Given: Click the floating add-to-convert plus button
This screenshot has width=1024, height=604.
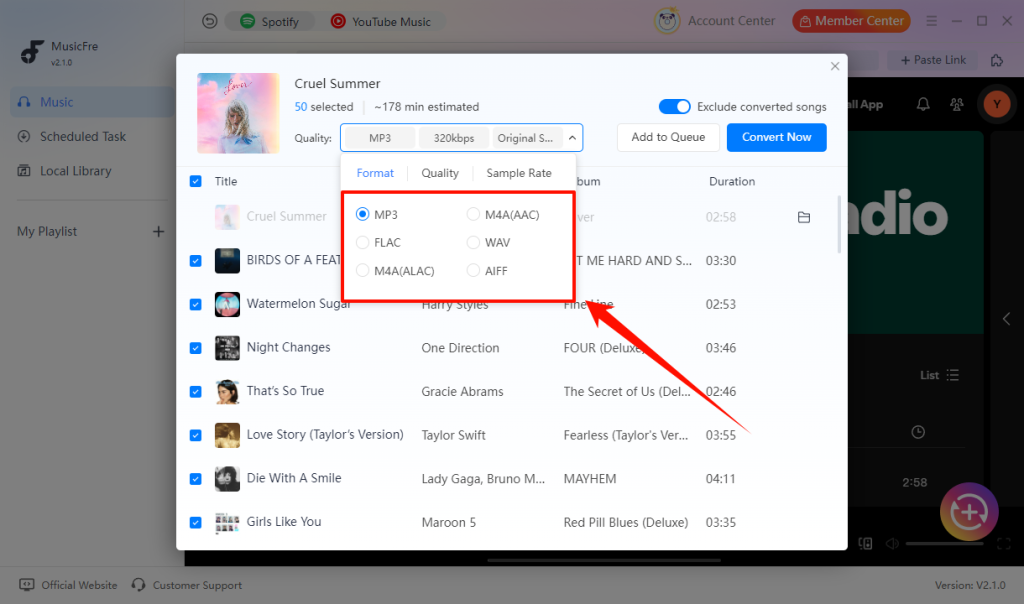Looking at the screenshot, I should [969, 512].
